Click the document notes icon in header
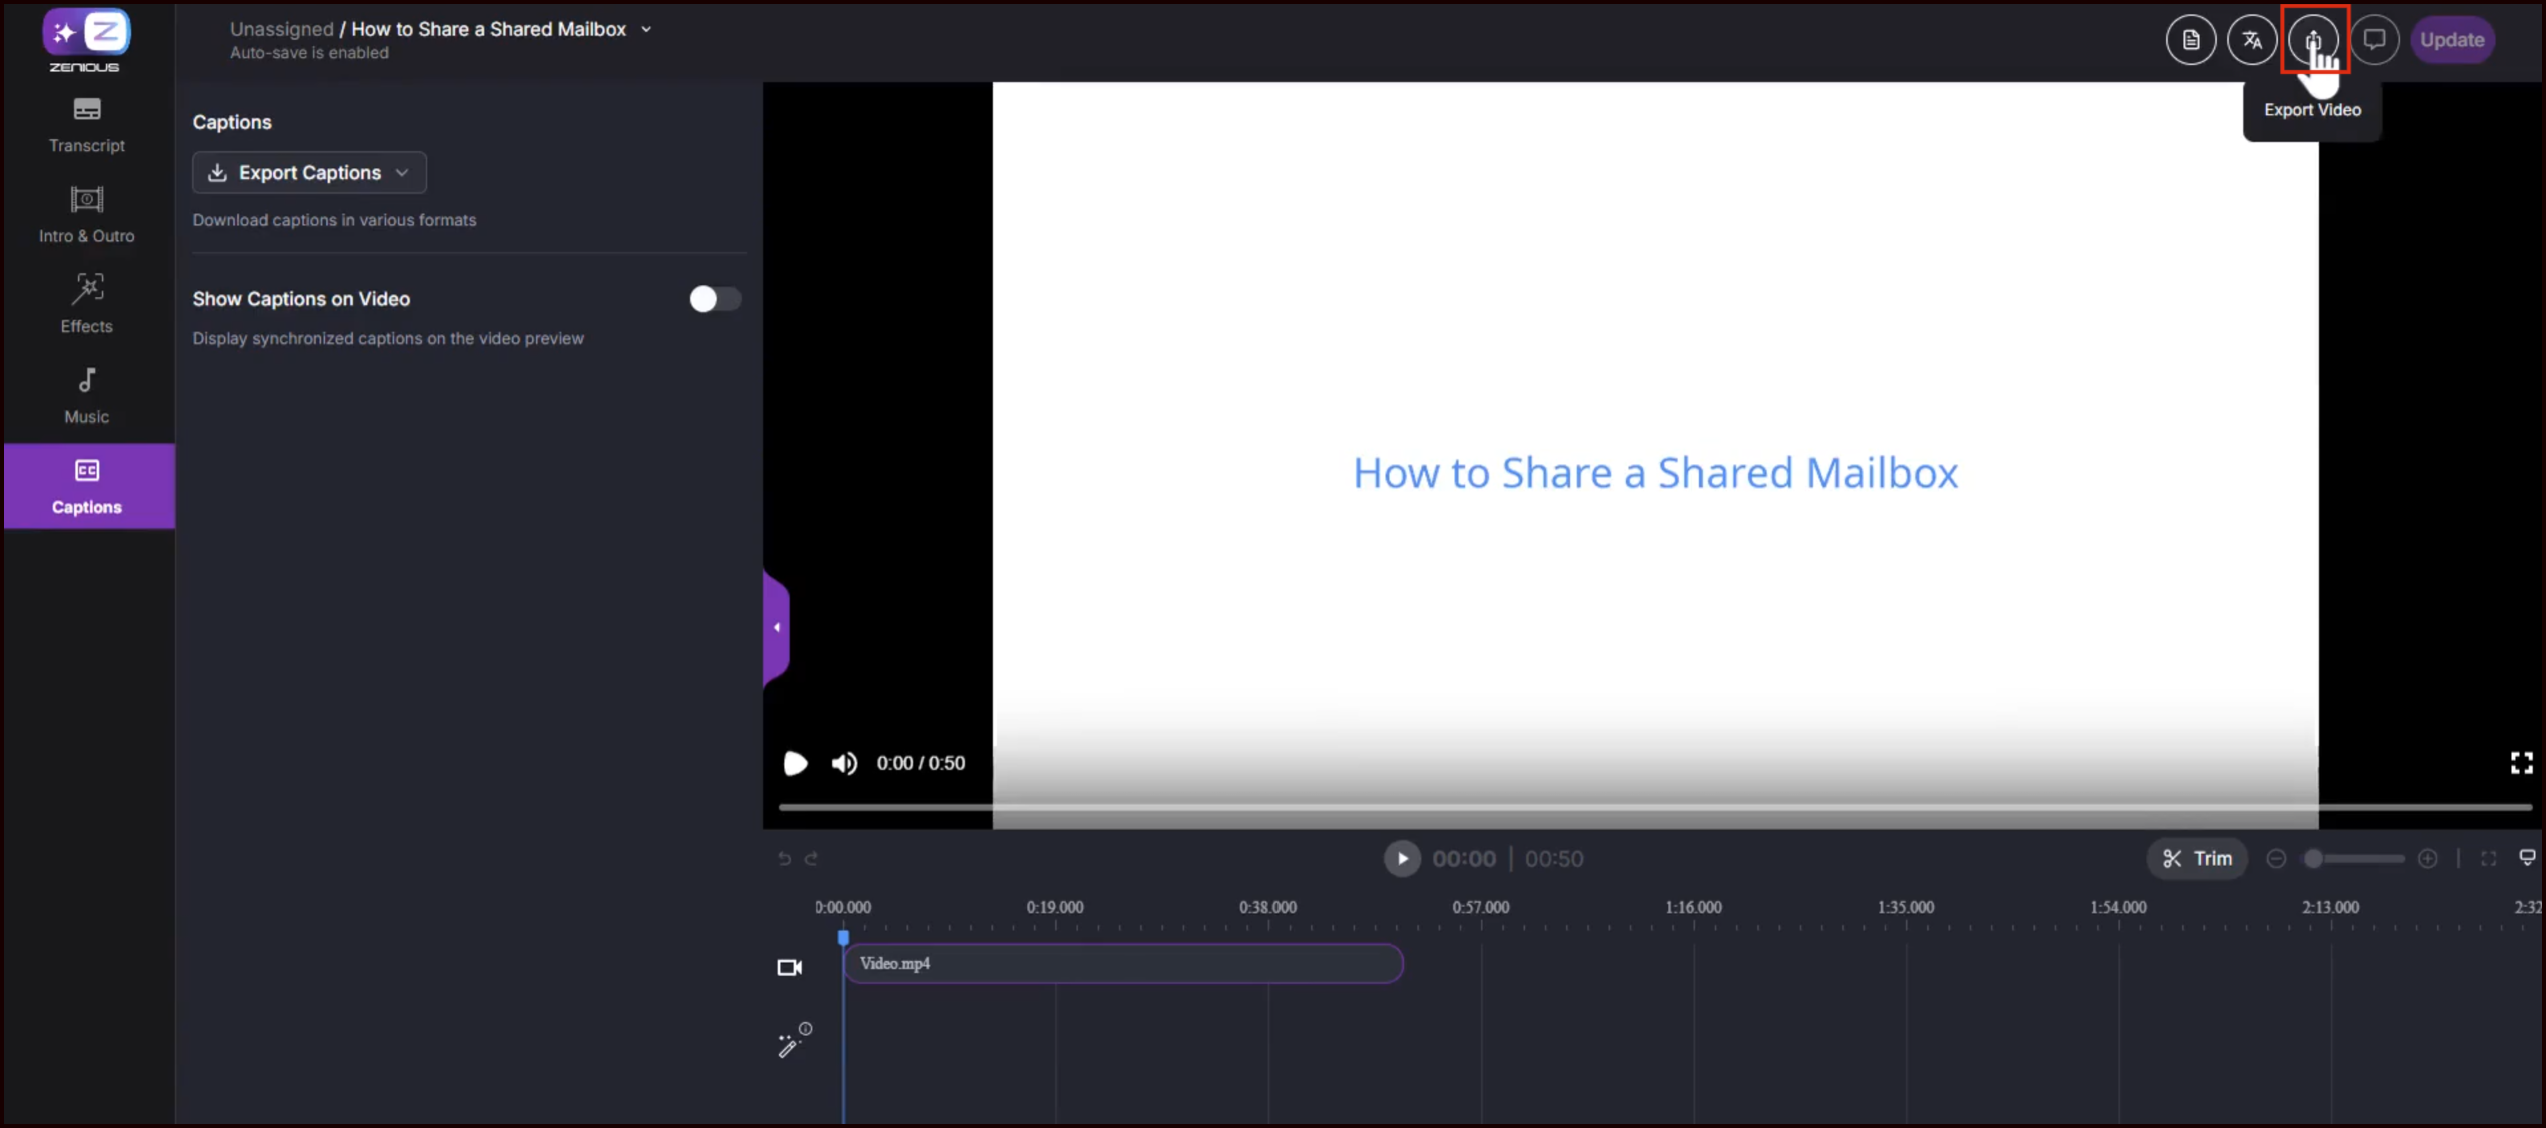Image resolution: width=2546 pixels, height=1128 pixels. [x=2190, y=40]
